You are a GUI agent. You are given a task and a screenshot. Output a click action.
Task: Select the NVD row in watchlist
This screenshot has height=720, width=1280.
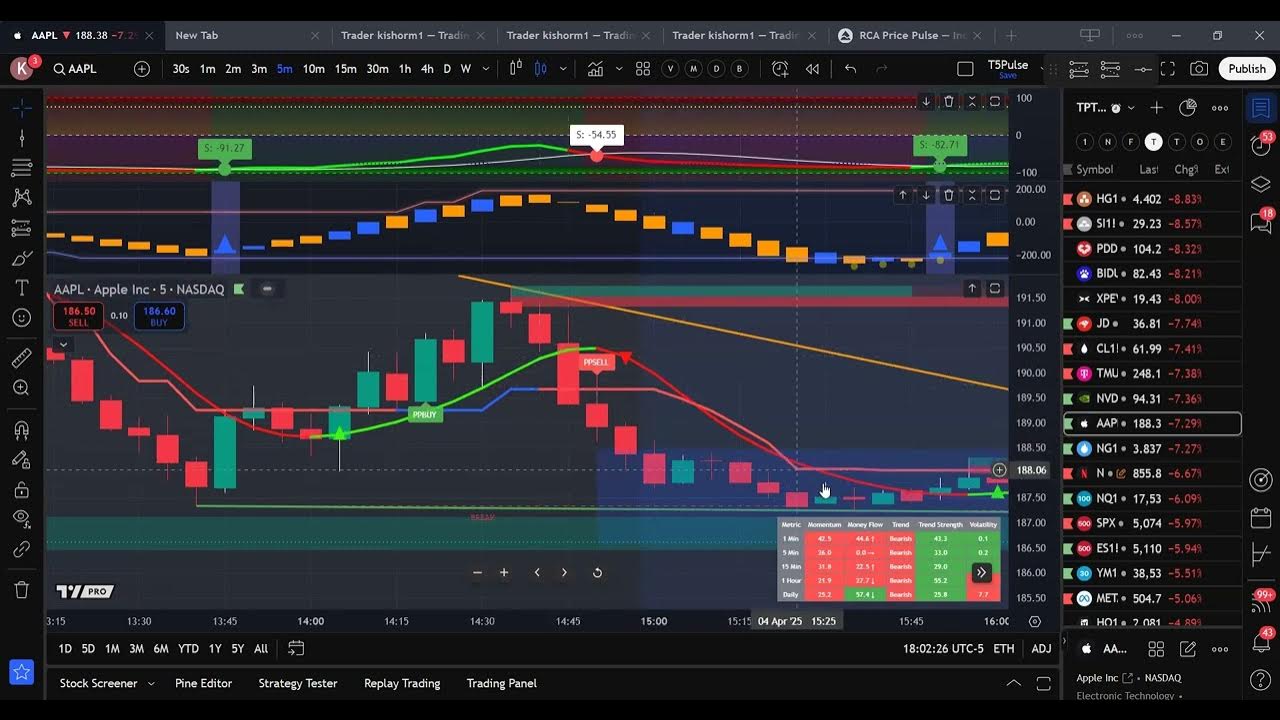click(x=1151, y=399)
